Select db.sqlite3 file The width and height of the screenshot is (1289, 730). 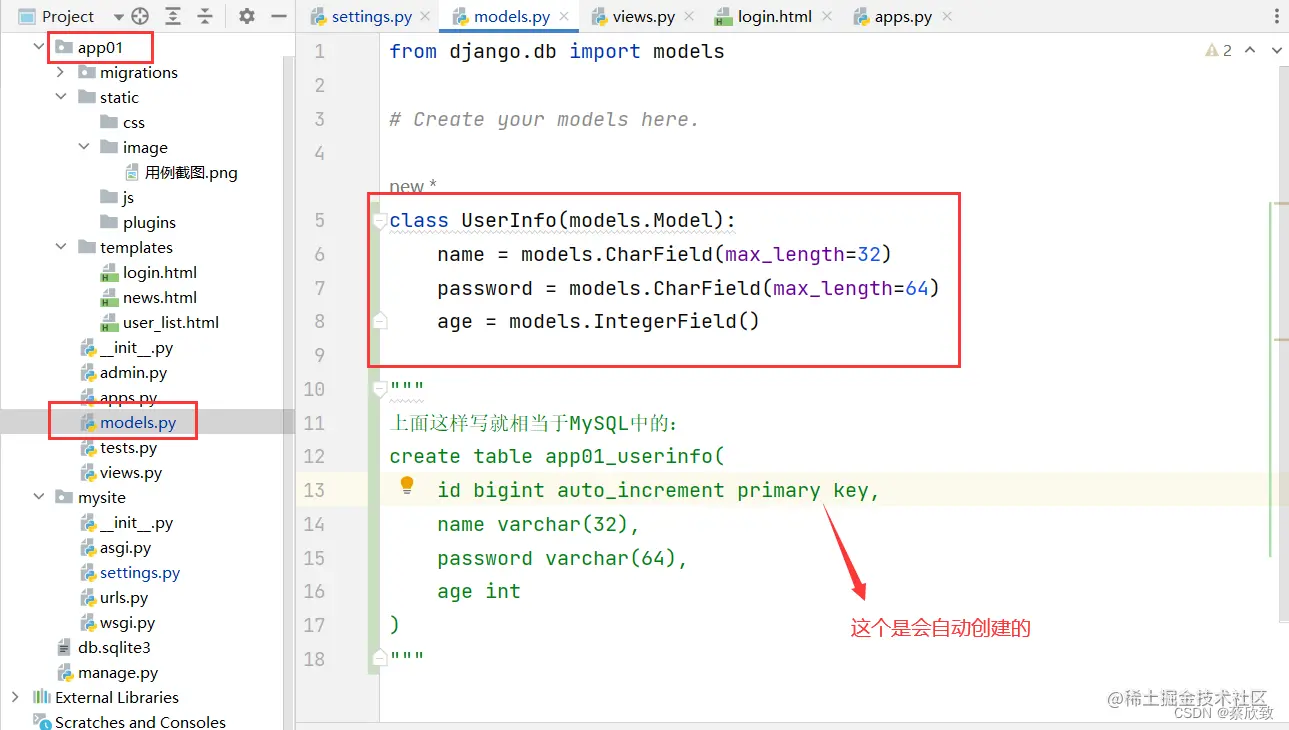tap(104, 647)
